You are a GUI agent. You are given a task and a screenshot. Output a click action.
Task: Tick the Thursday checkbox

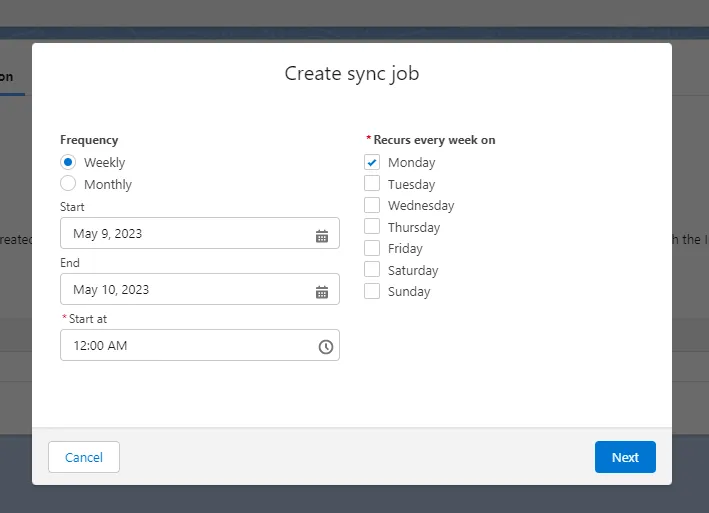coord(372,227)
